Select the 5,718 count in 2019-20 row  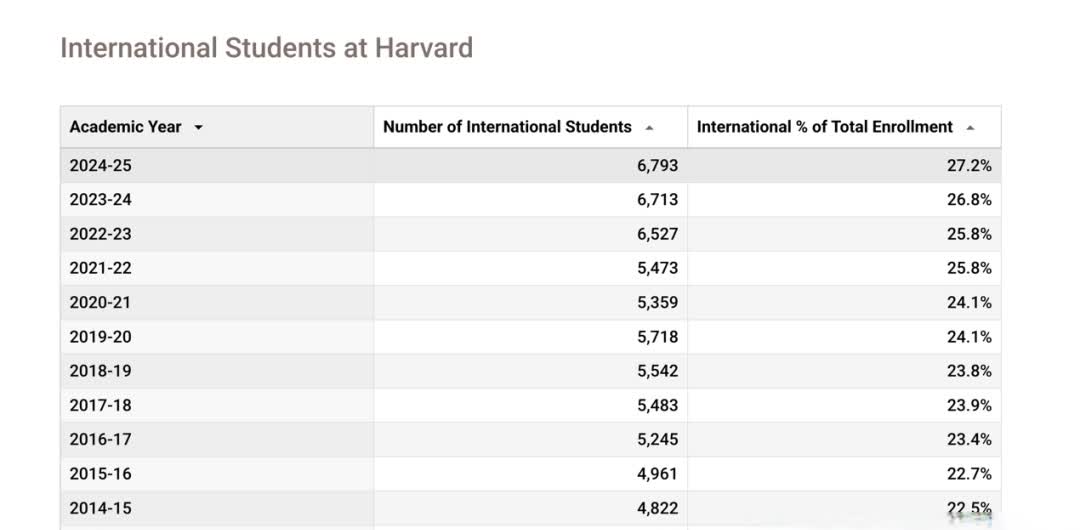click(x=657, y=337)
